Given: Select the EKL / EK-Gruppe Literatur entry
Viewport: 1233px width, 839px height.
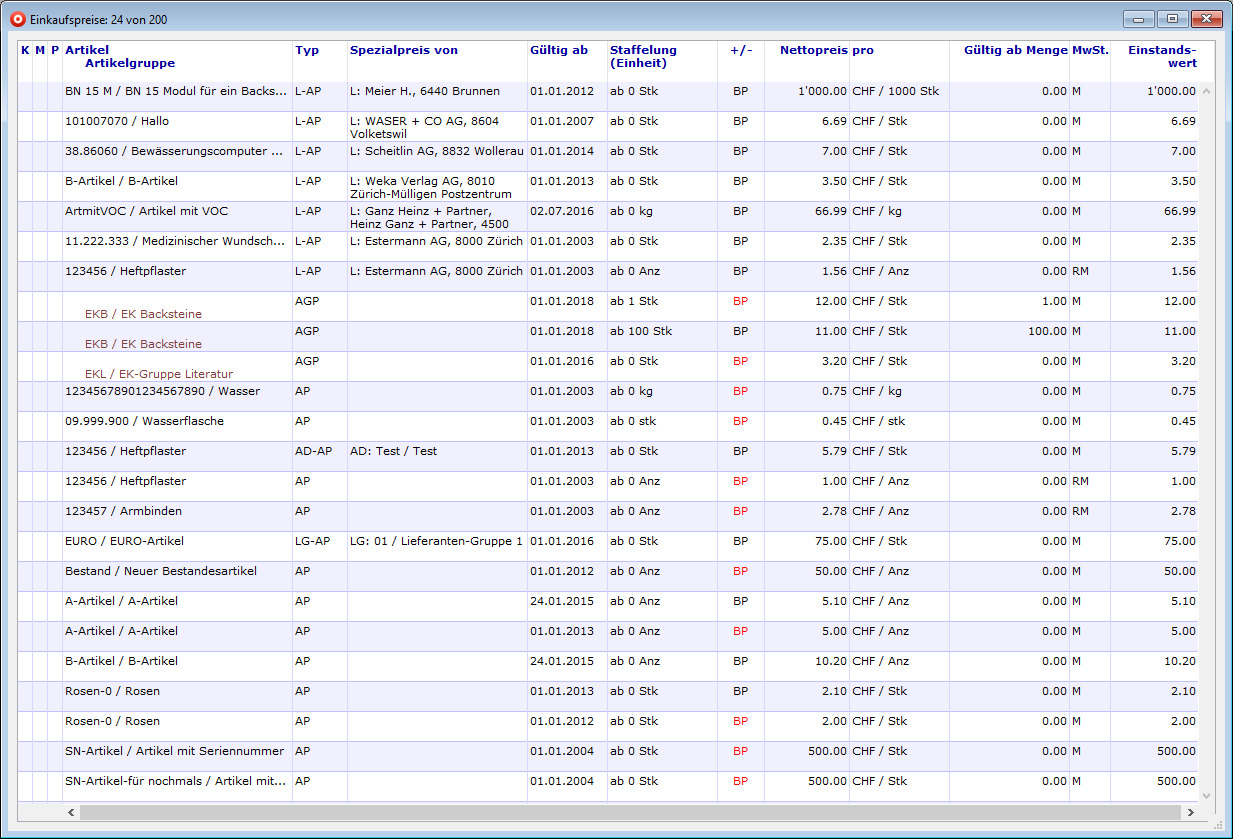Looking at the screenshot, I should point(158,374).
